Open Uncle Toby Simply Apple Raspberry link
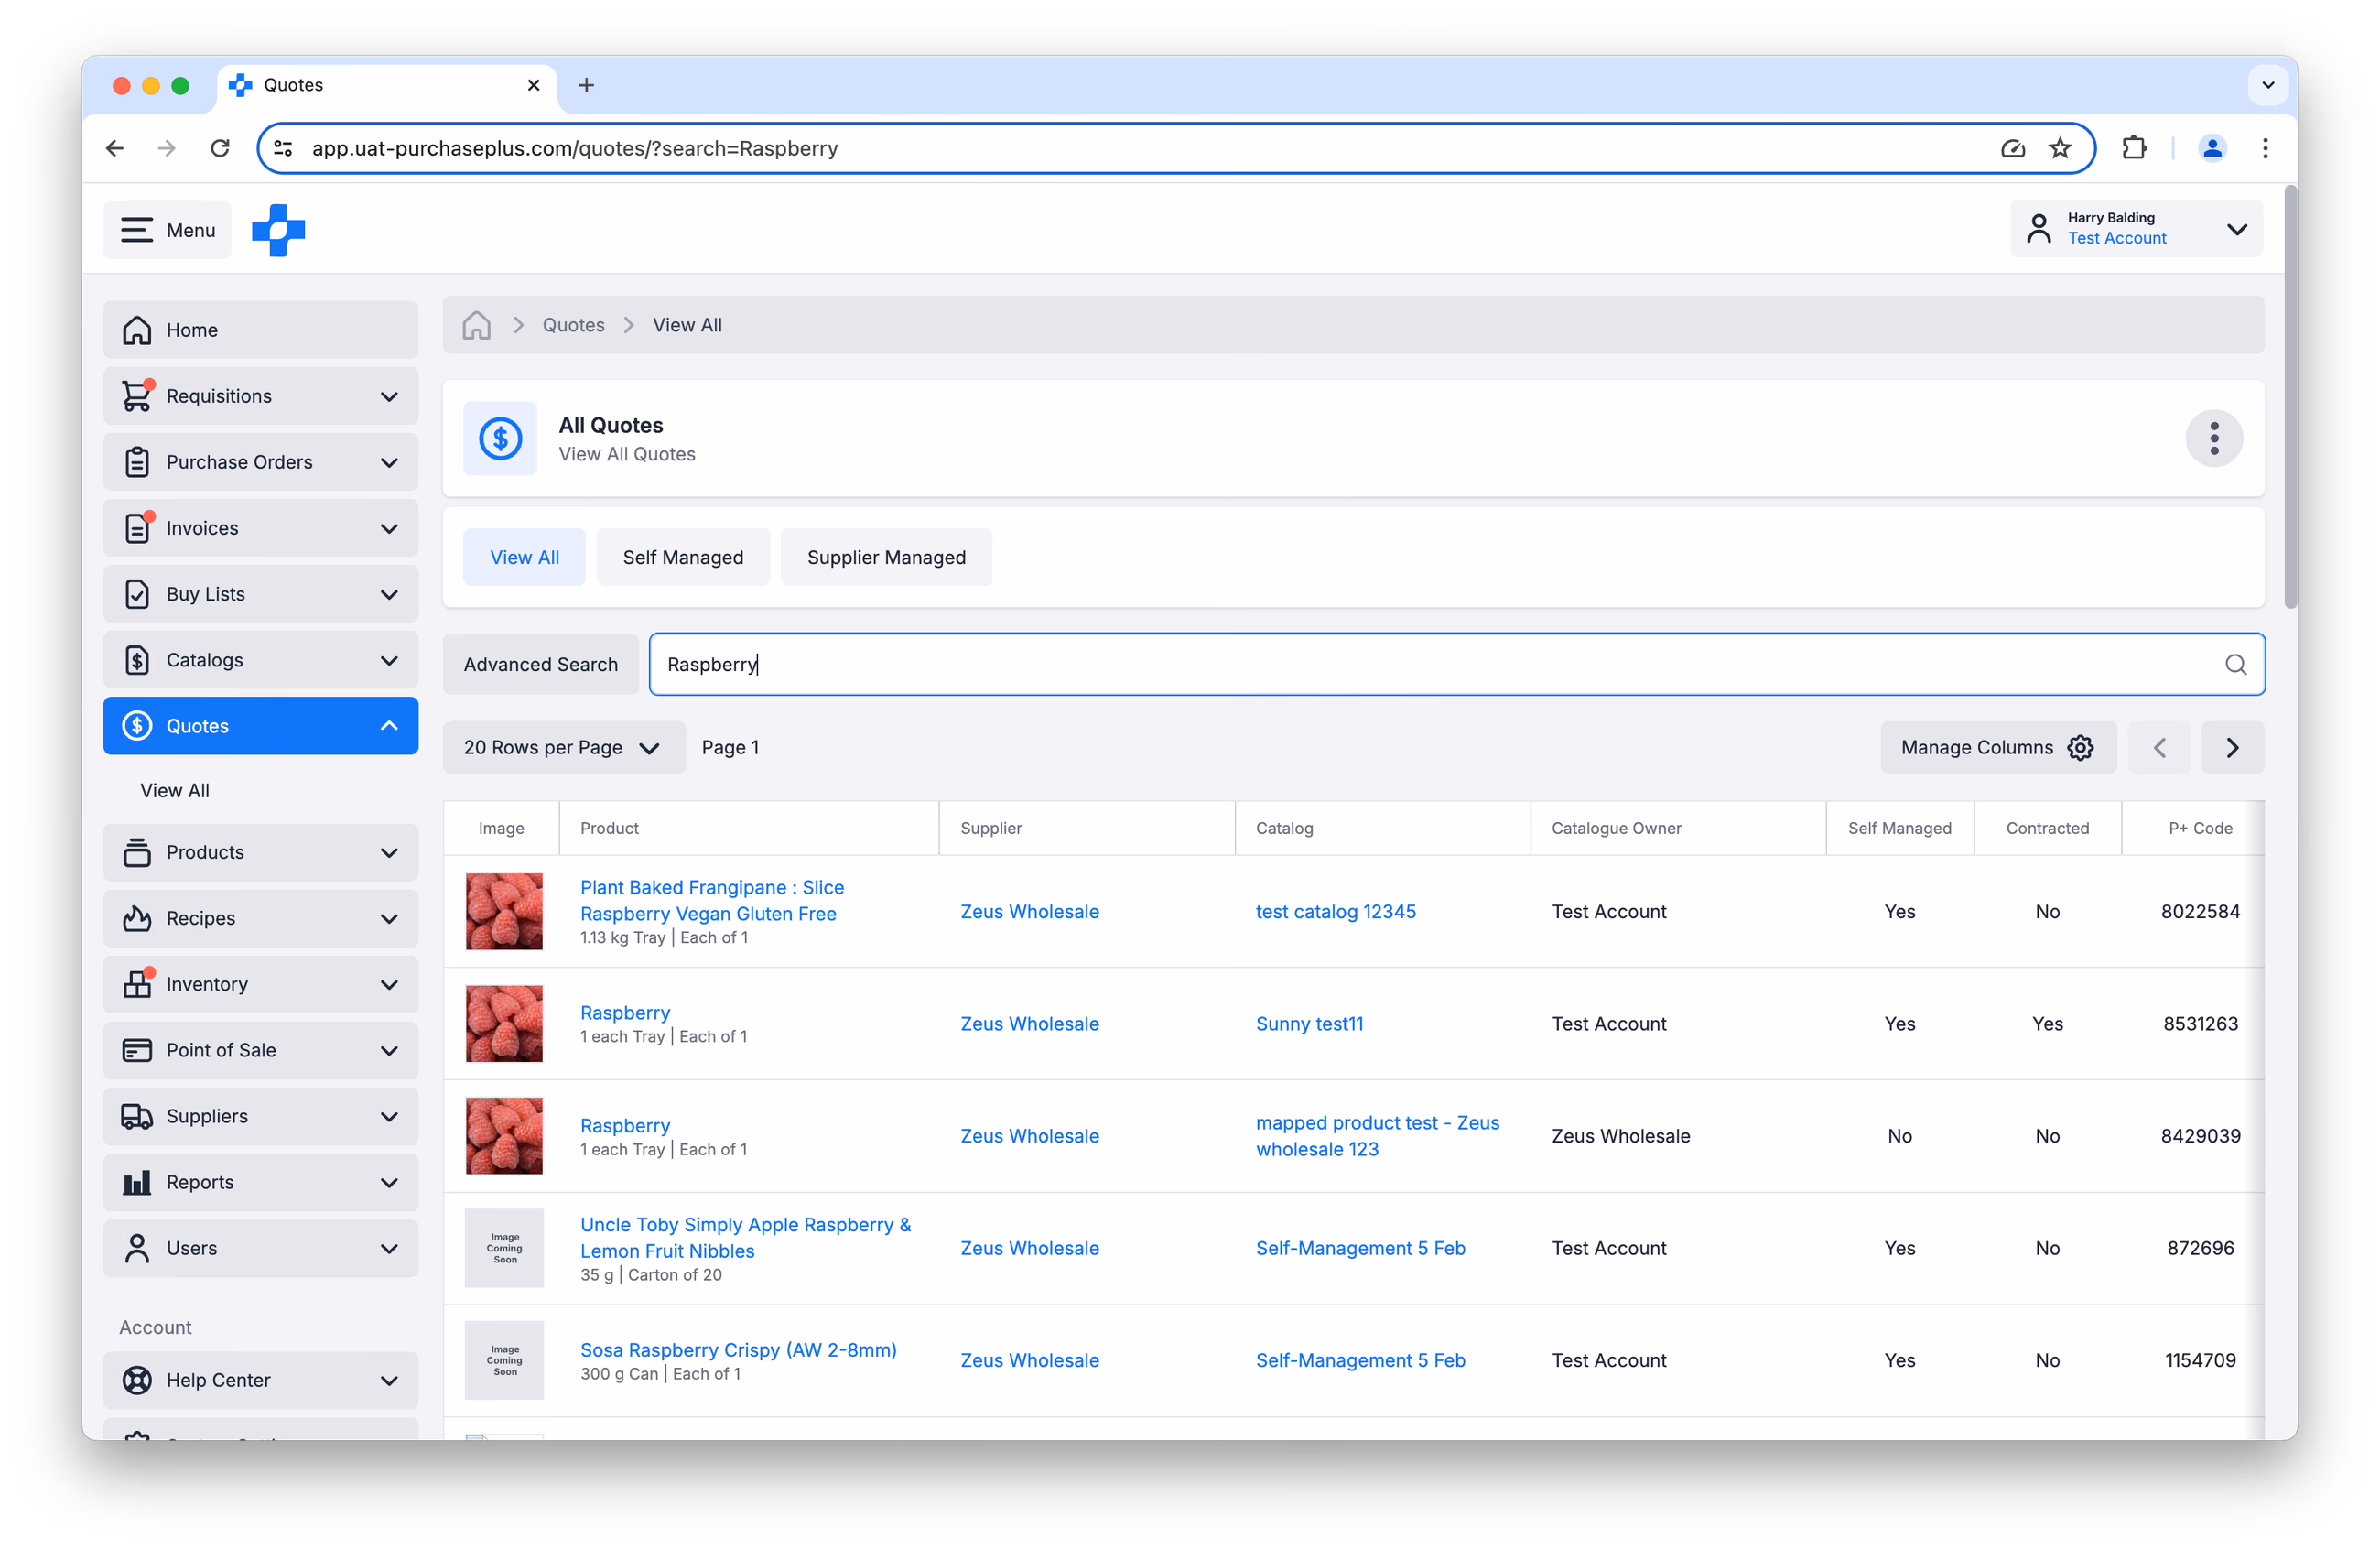Viewport: 2380px width, 1549px height. 746,1237
